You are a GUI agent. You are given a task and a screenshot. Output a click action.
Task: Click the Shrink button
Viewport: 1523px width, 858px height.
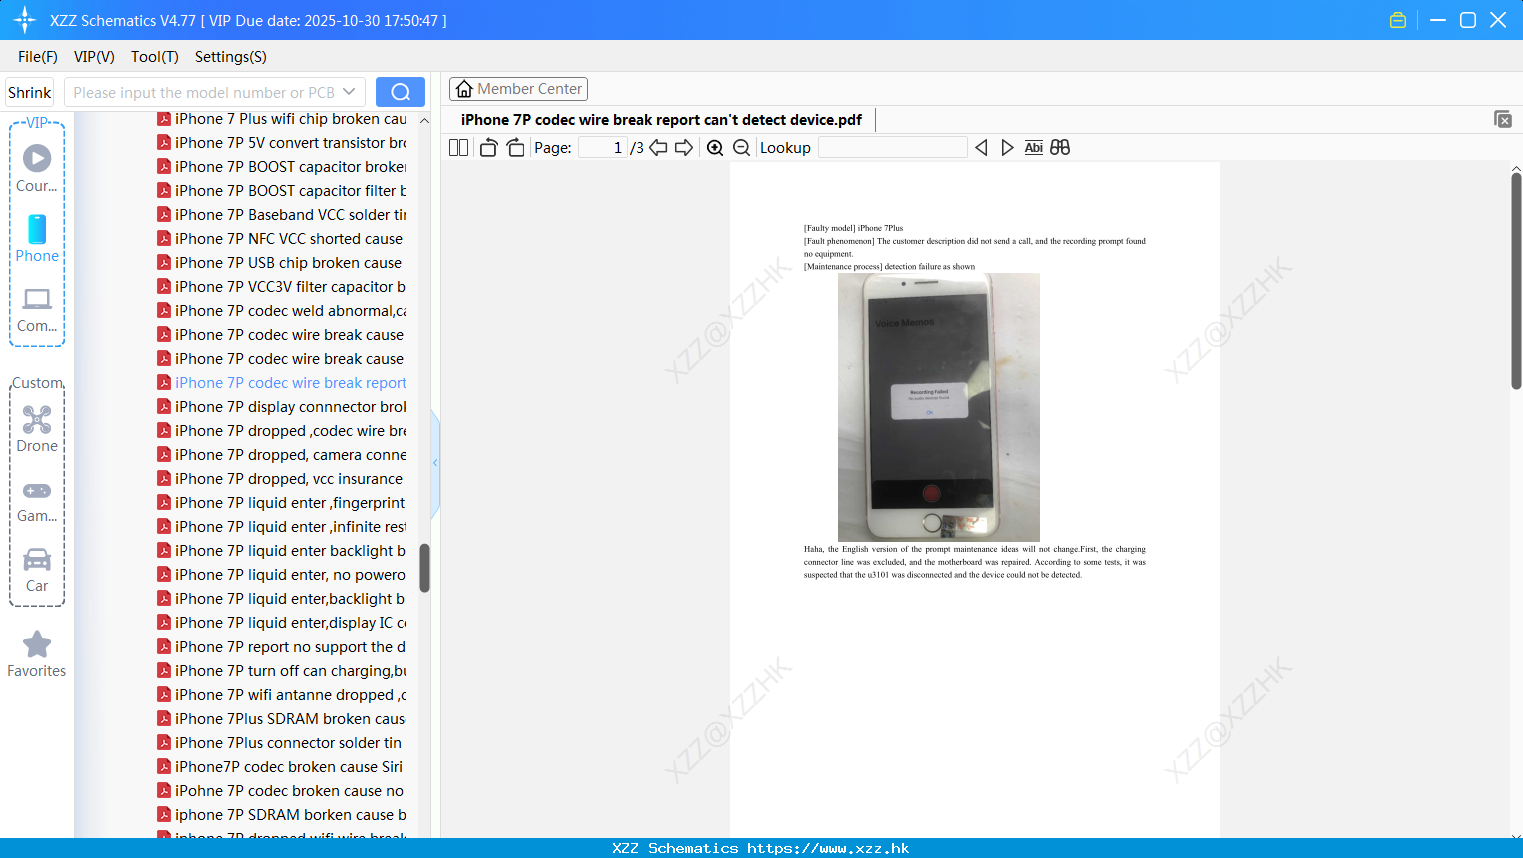[x=30, y=92]
